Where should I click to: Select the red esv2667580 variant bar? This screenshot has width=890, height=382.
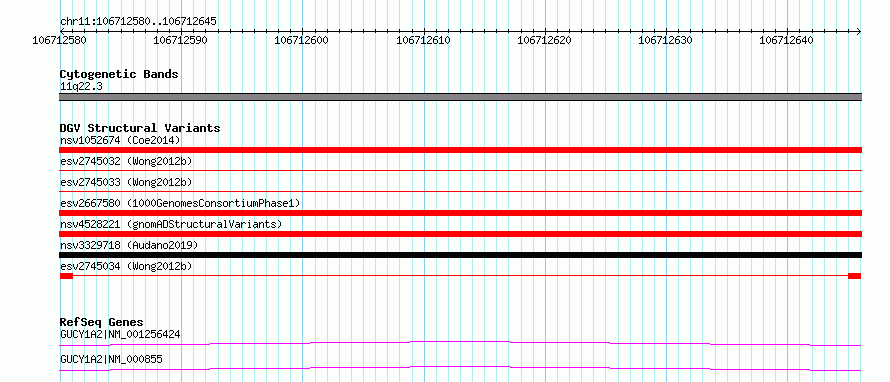(460, 213)
